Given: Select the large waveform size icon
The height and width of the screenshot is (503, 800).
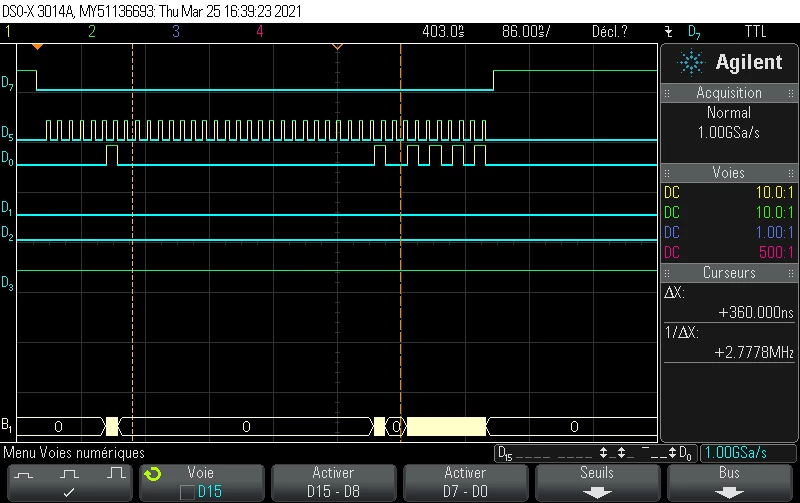Looking at the screenshot, I should click(116, 473).
